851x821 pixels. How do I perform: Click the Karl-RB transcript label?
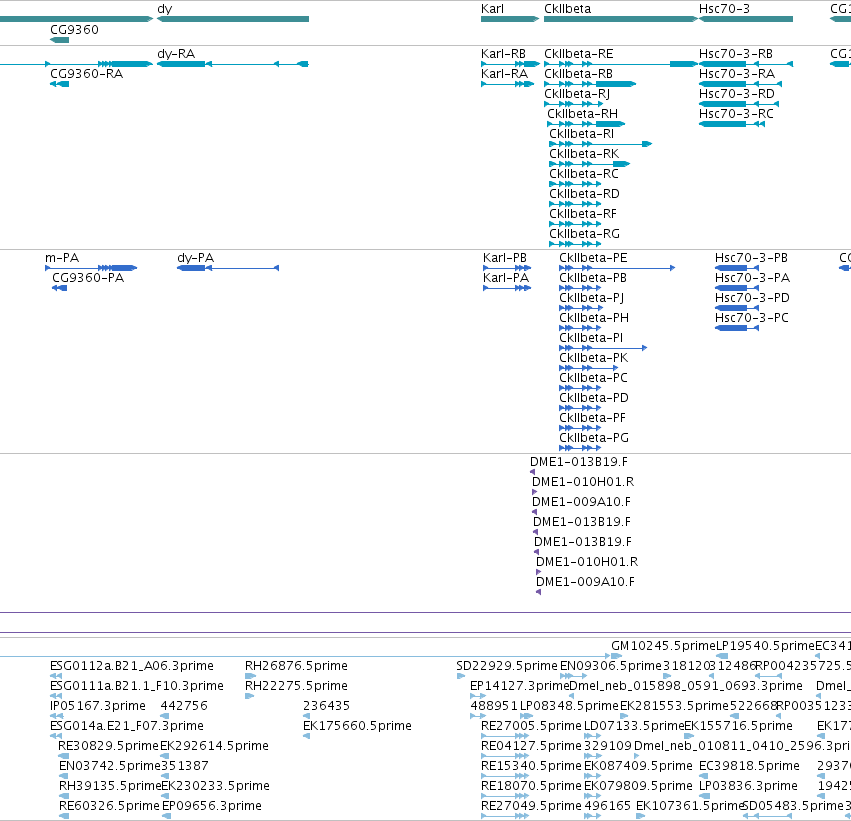[x=503, y=54]
